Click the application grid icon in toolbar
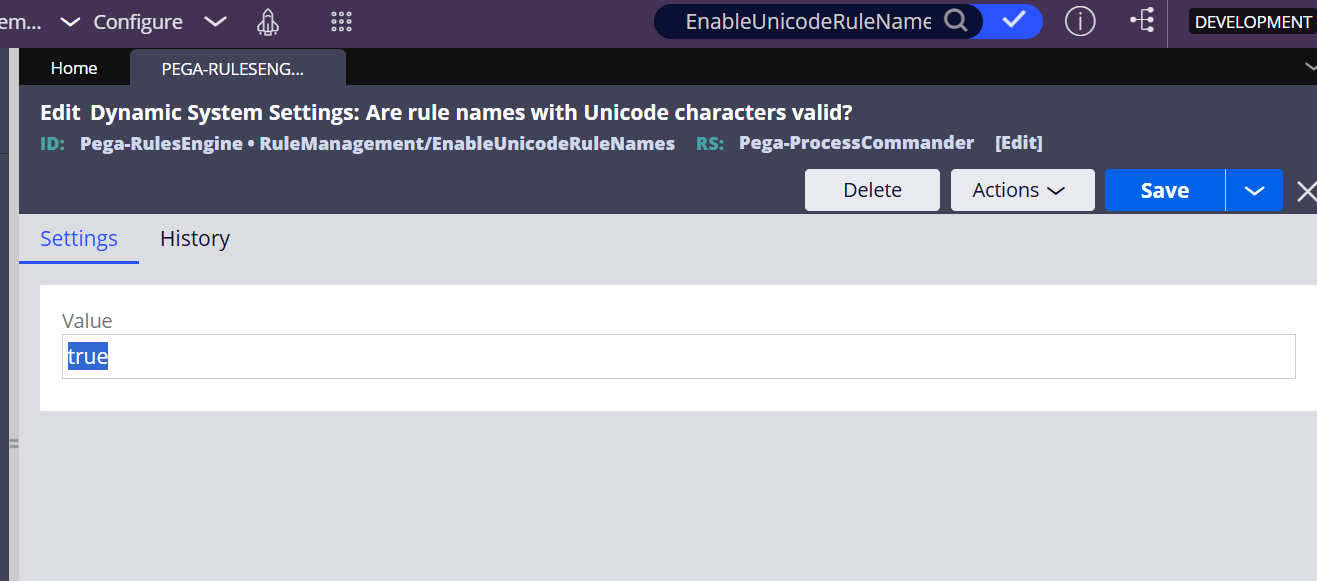Viewport: 1317px width, 581px height. 340,22
